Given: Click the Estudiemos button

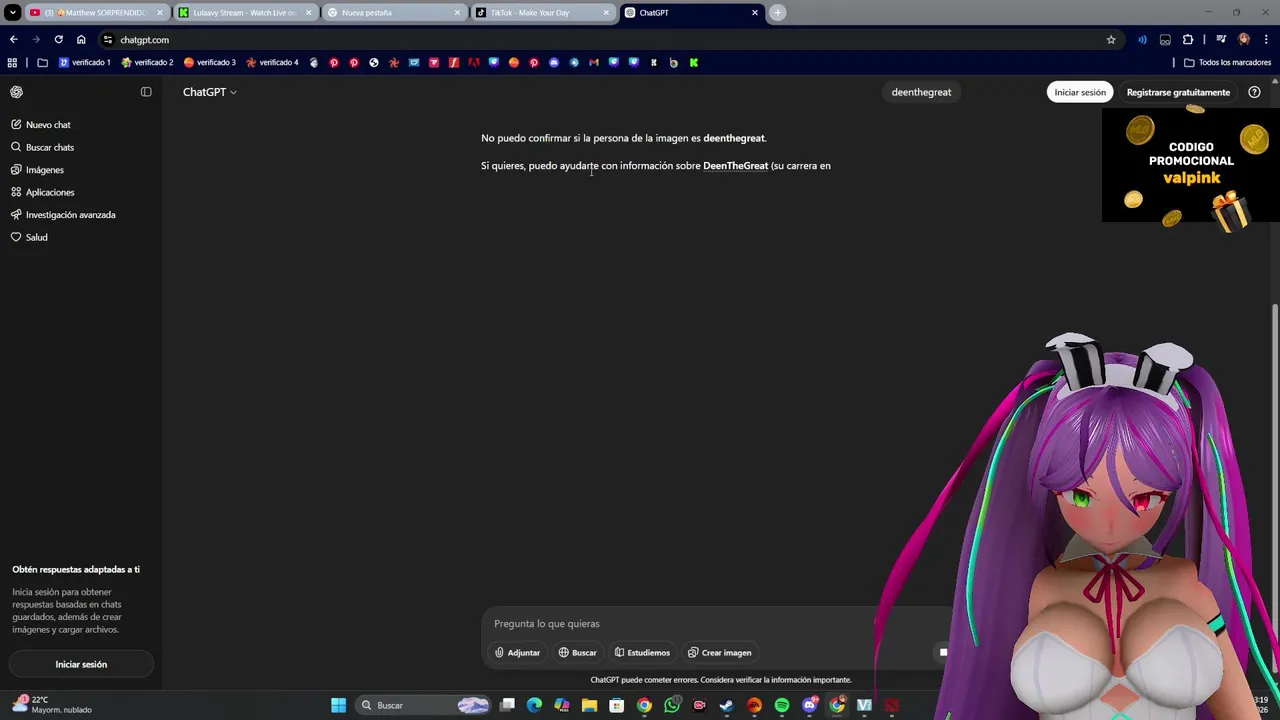Looking at the screenshot, I should [x=642, y=653].
